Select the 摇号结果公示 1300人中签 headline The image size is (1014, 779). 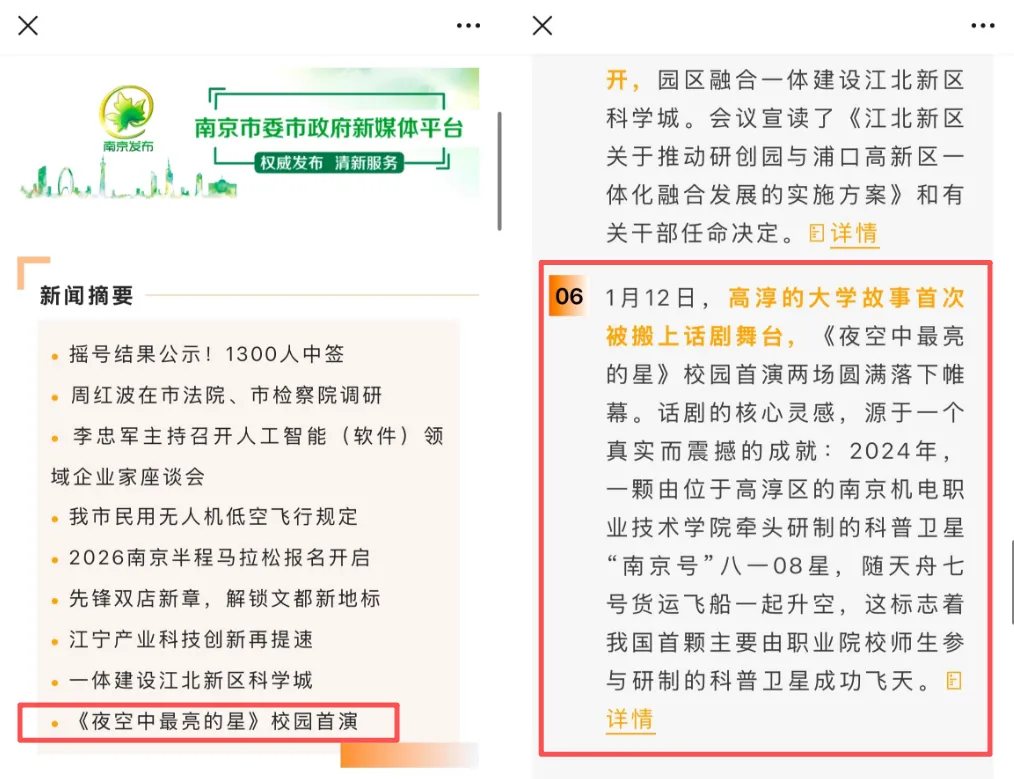(x=207, y=354)
